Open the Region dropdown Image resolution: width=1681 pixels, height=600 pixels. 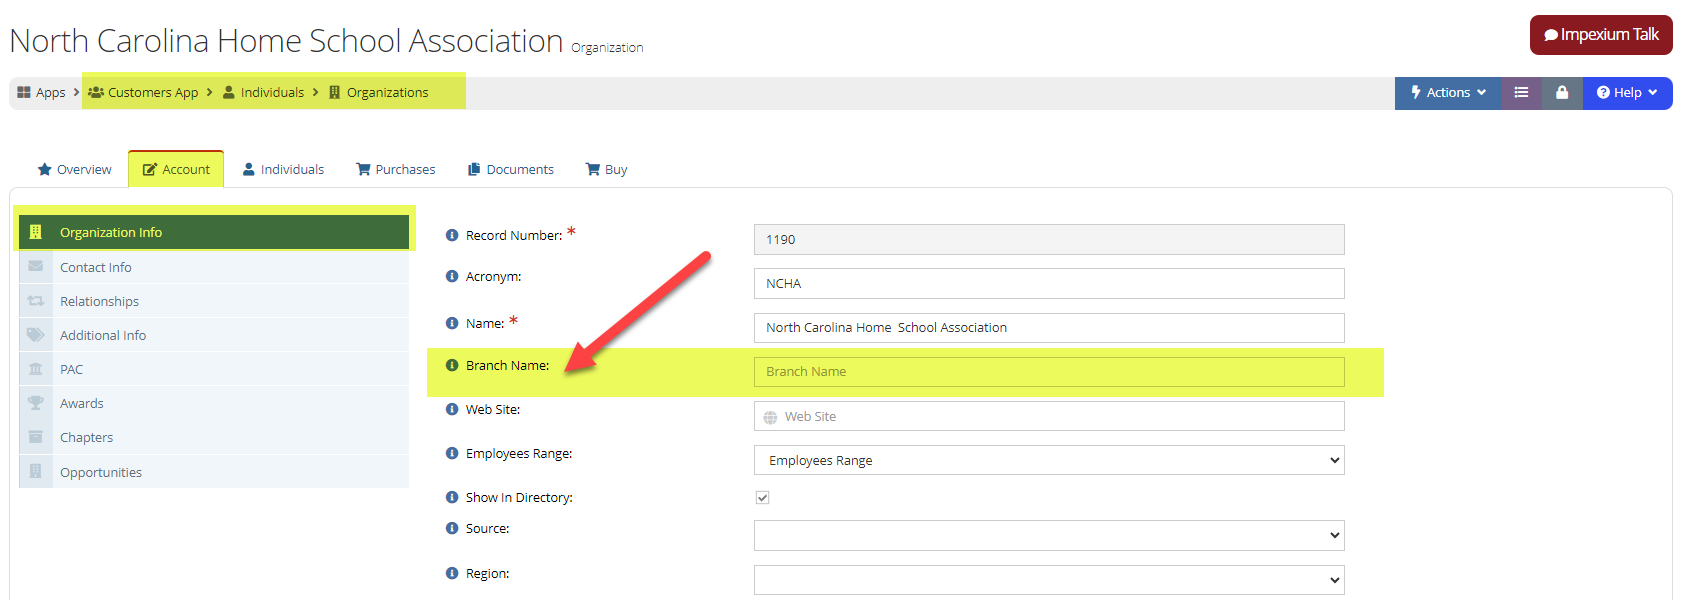pos(1049,580)
